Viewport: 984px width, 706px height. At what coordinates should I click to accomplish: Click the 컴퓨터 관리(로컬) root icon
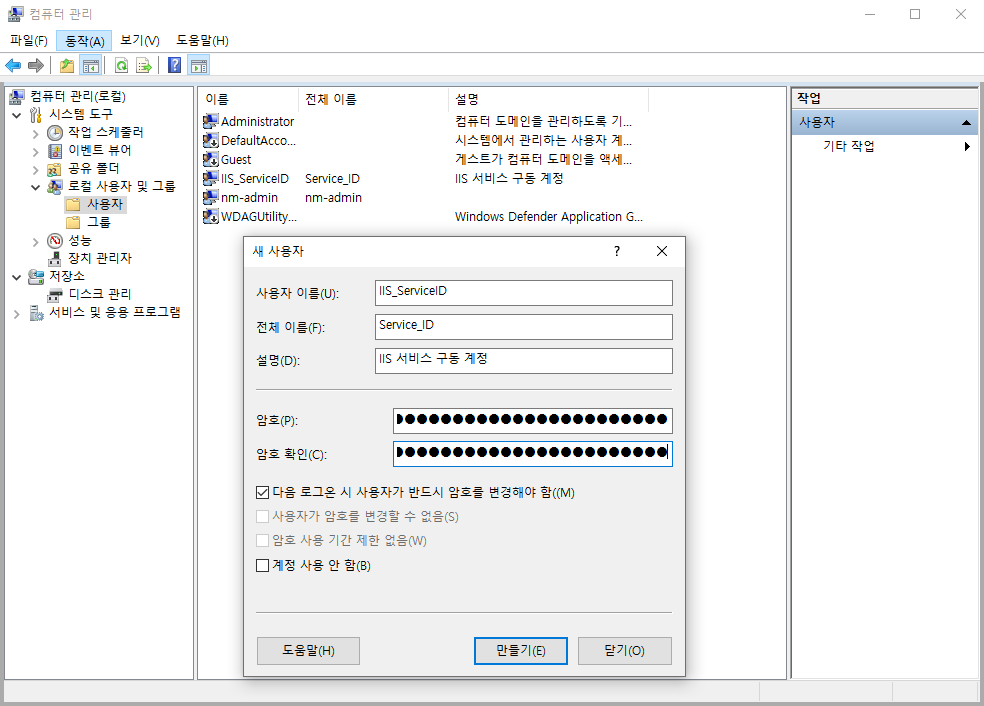click(x=18, y=97)
